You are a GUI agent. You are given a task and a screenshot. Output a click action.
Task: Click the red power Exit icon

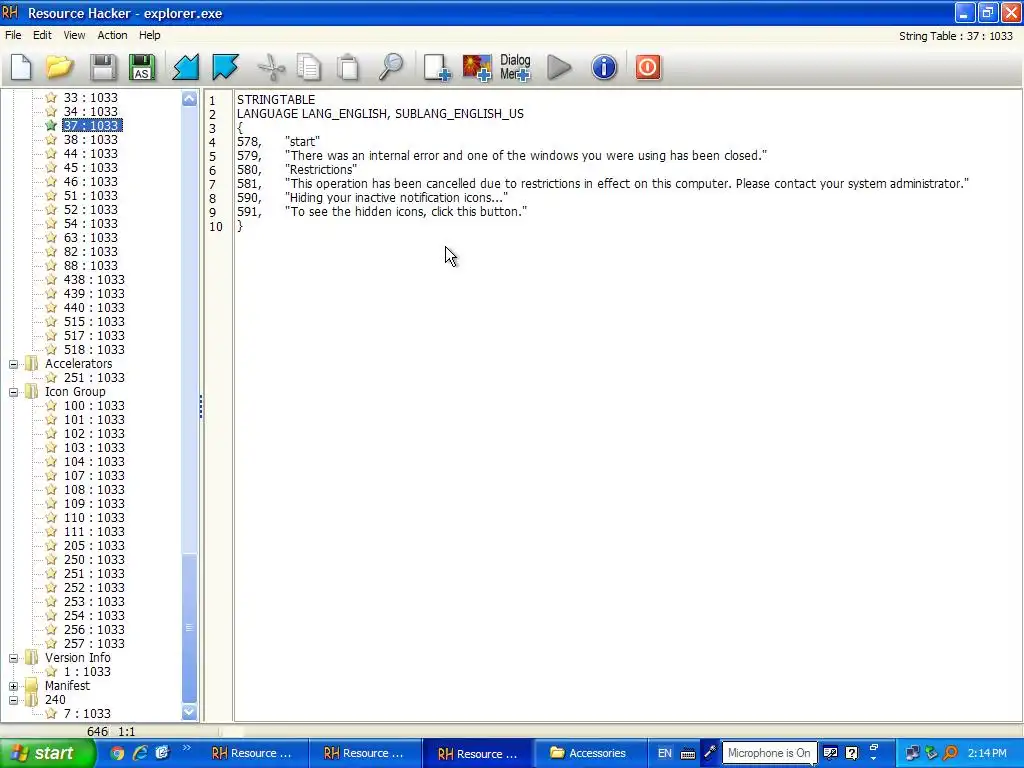648,67
